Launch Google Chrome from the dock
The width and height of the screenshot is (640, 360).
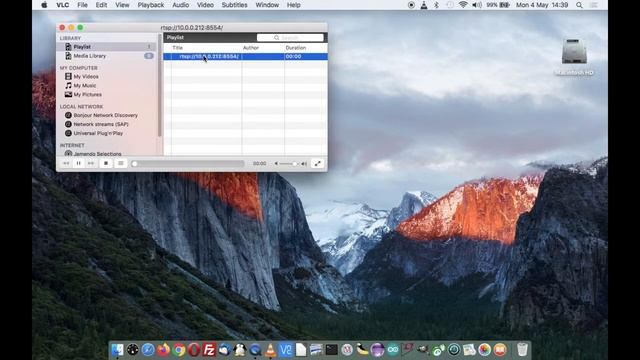[179, 350]
